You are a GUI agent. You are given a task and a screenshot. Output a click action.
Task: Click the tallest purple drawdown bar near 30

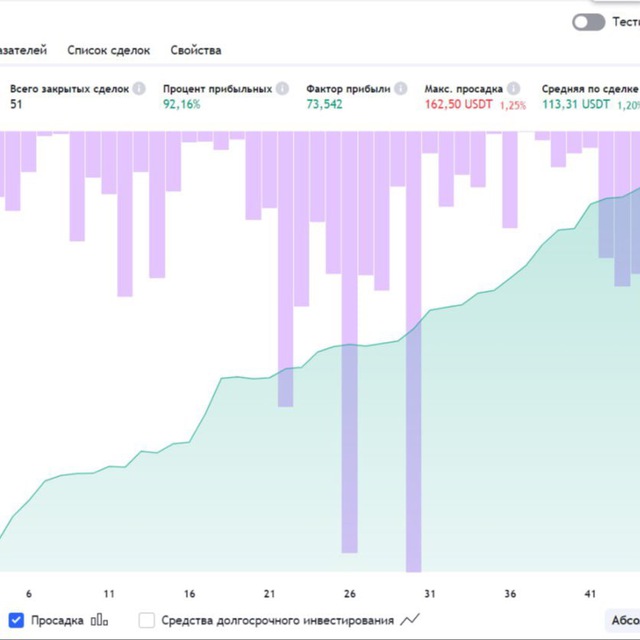(x=413, y=351)
